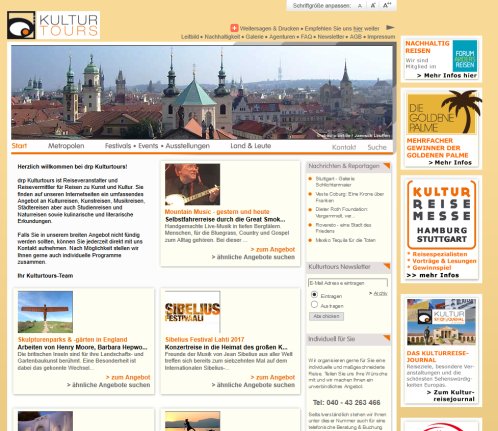The width and height of the screenshot is (498, 431).
Task: Click the Kultur Reise Messe logo
Action: point(441,215)
